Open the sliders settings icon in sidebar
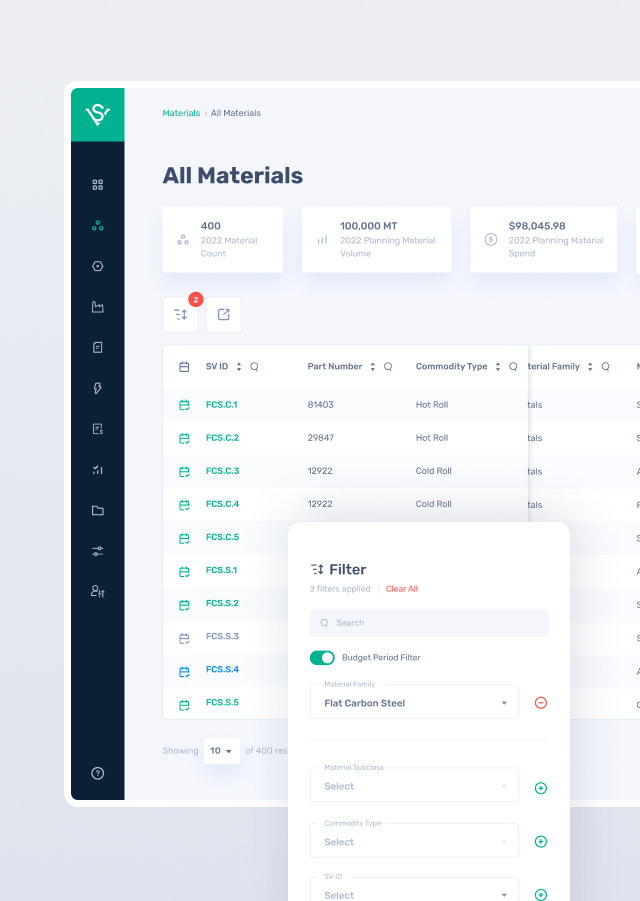This screenshot has height=901, width=640. click(98, 551)
